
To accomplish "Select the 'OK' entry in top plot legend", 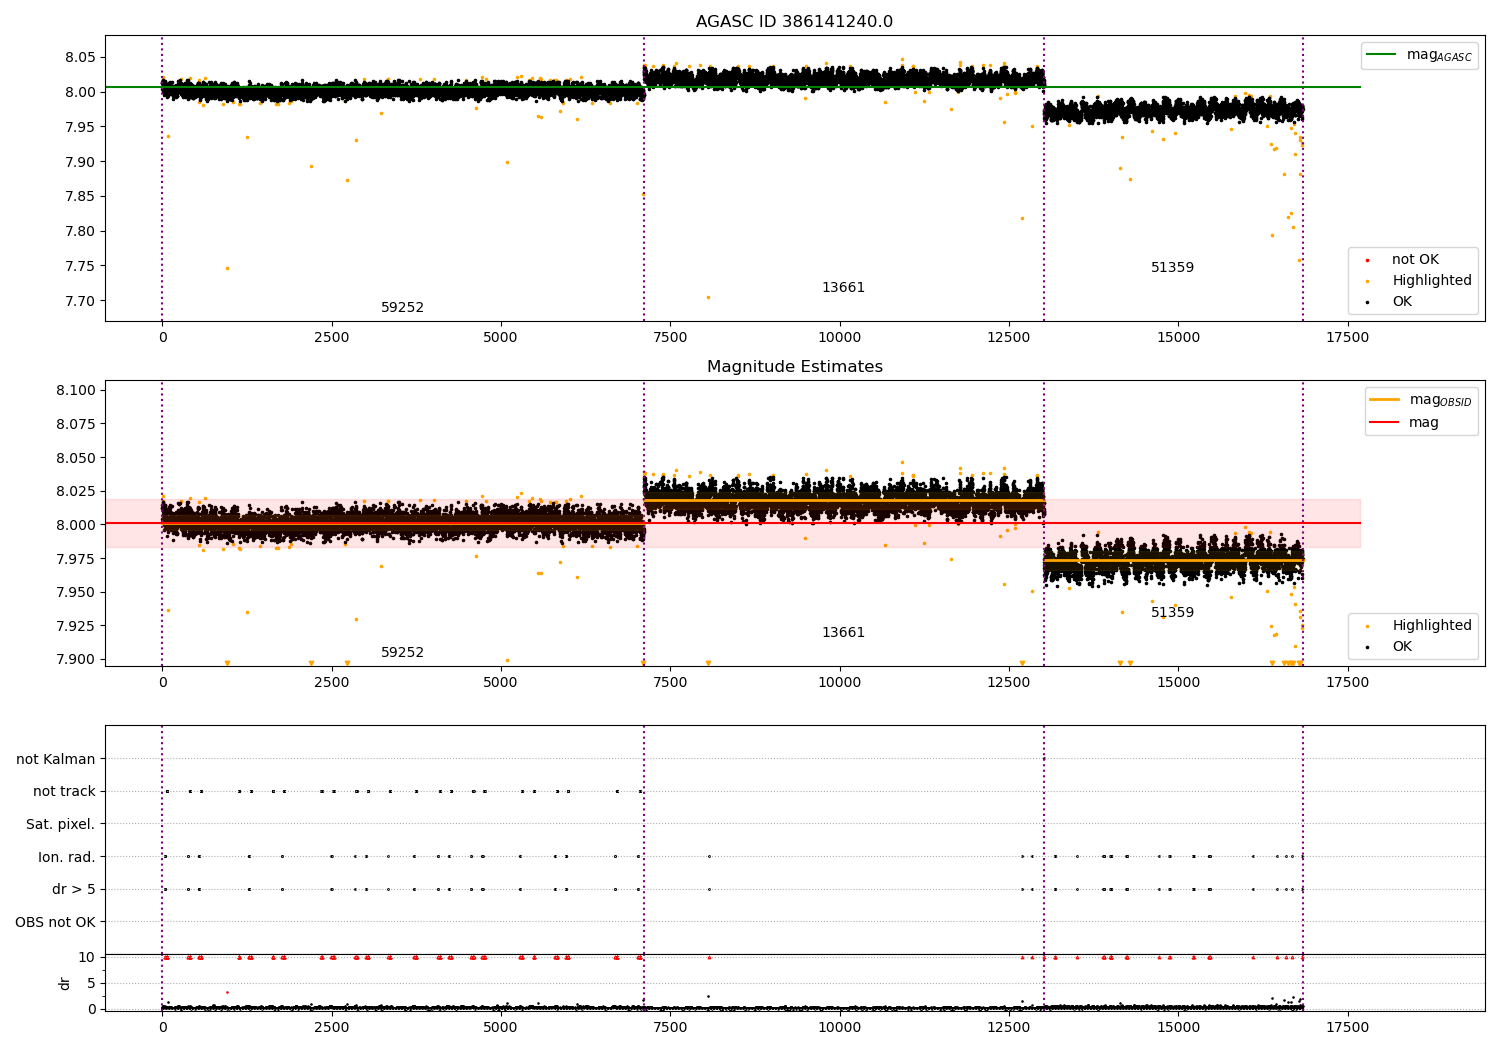I will (1390, 302).
